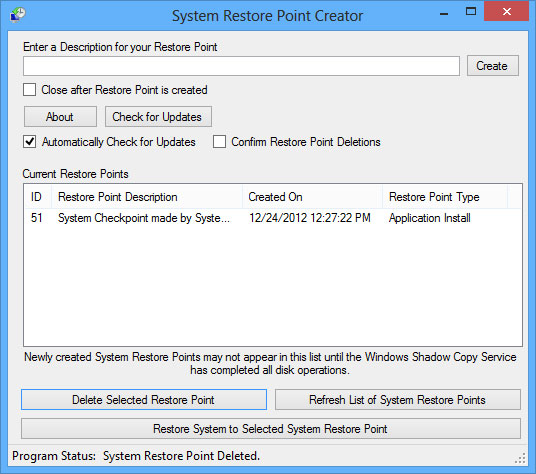Image resolution: width=536 pixels, height=474 pixels.
Task: Focus the restore point description text field
Action: 241,66
